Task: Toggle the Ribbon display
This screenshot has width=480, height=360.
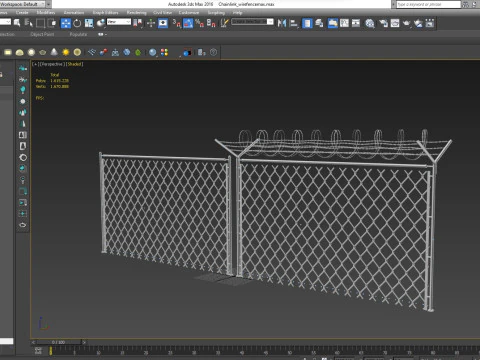Action: (332, 23)
